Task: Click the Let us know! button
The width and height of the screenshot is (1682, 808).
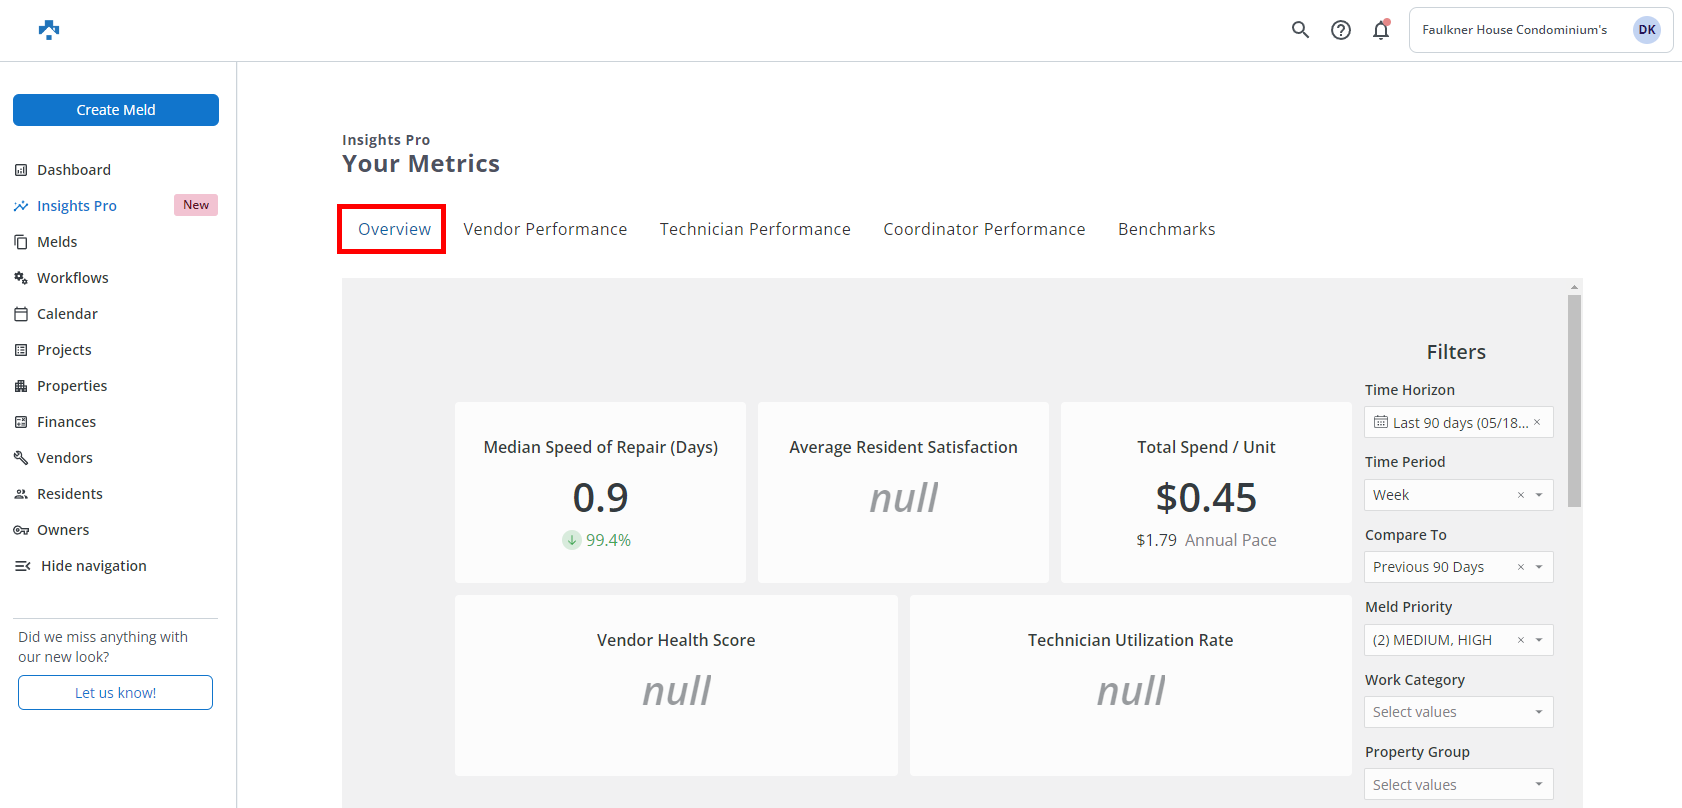Action: [115, 693]
